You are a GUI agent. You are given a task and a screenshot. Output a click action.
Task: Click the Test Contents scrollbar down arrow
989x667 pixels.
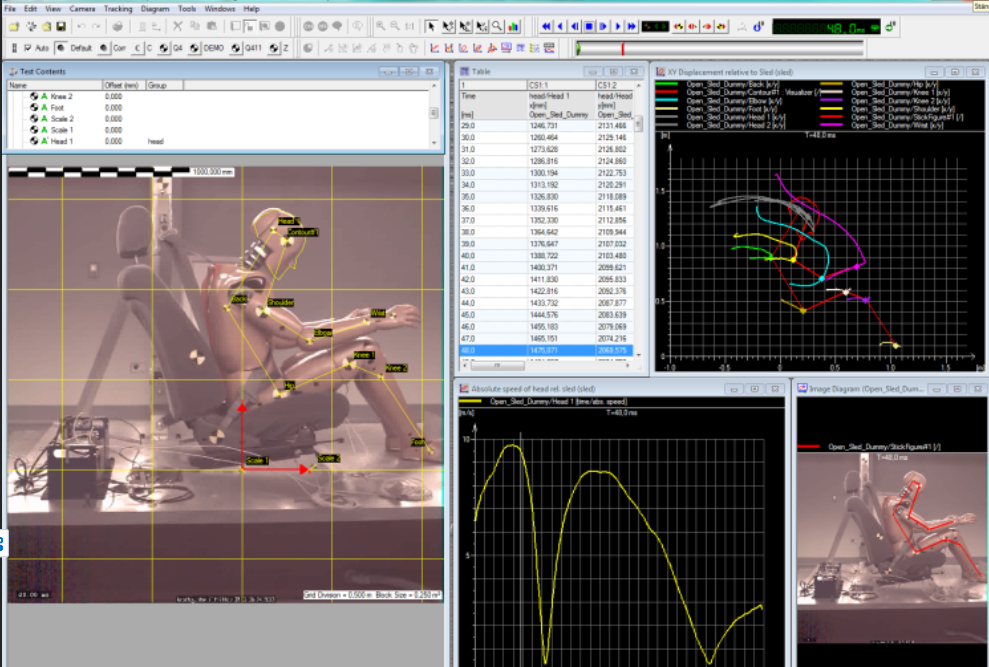tap(434, 143)
